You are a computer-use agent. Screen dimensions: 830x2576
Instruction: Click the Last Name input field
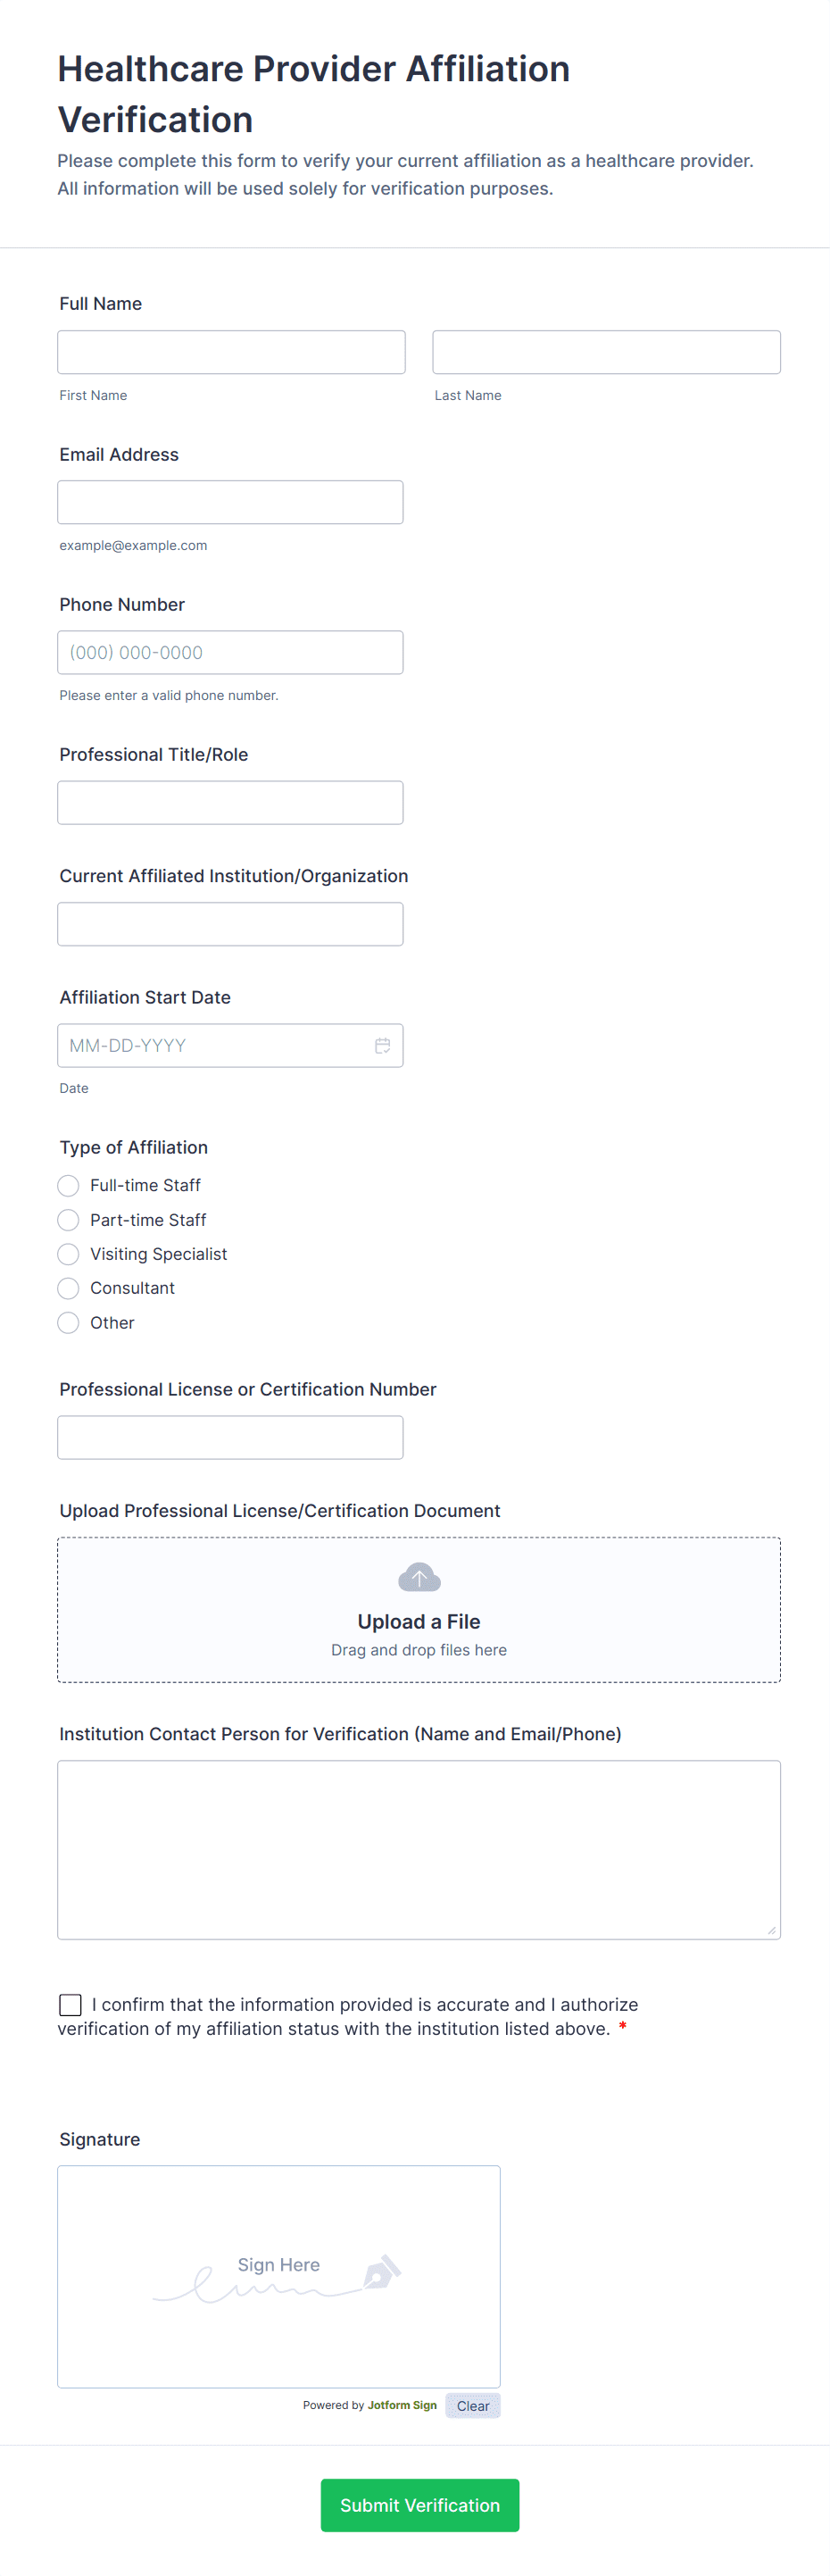[606, 352]
